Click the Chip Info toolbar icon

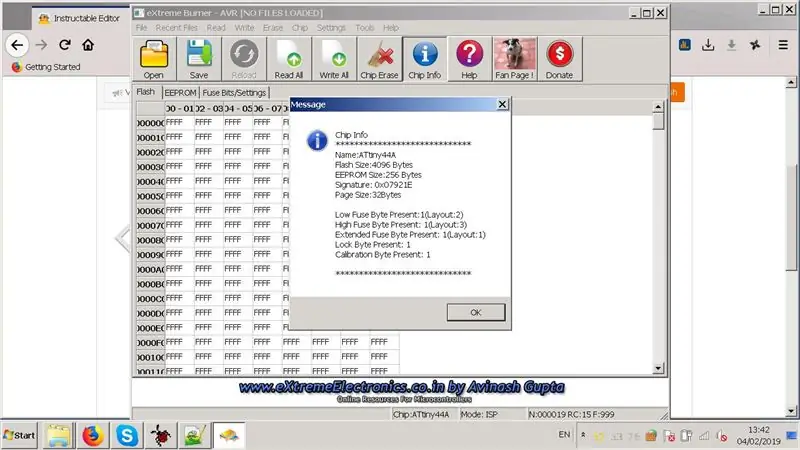click(x=424, y=59)
